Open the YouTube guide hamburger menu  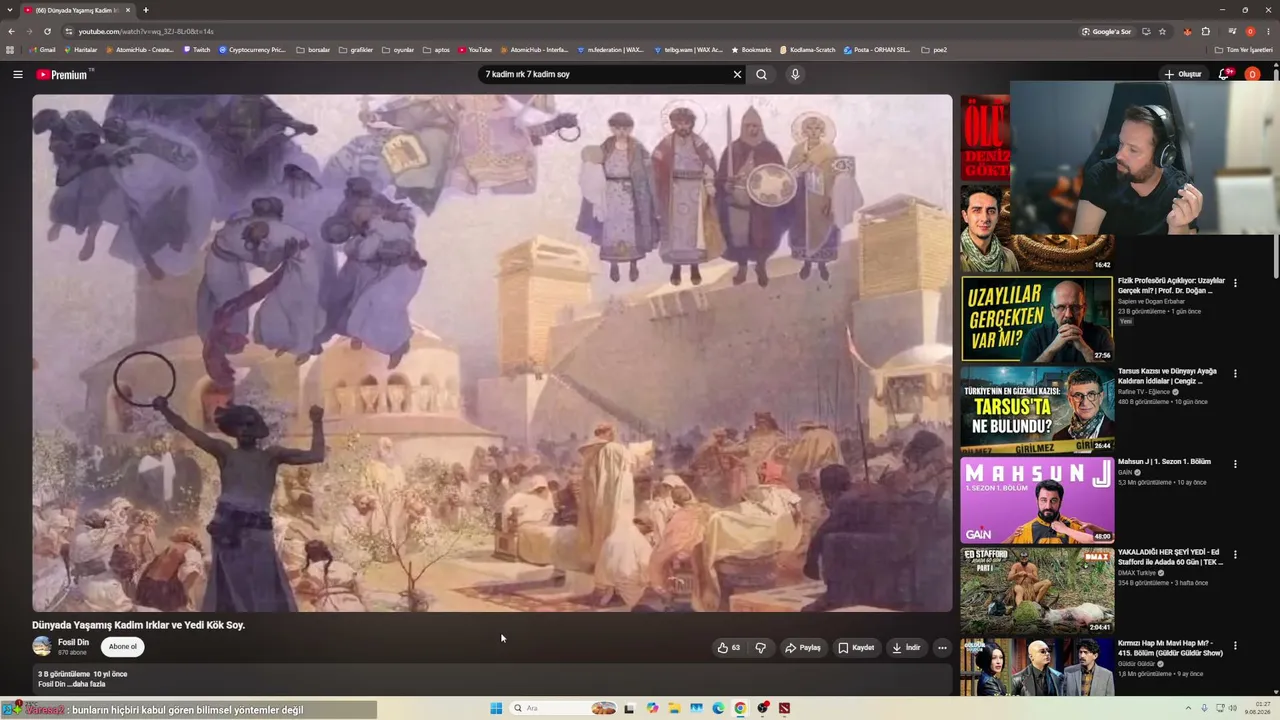click(17, 74)
